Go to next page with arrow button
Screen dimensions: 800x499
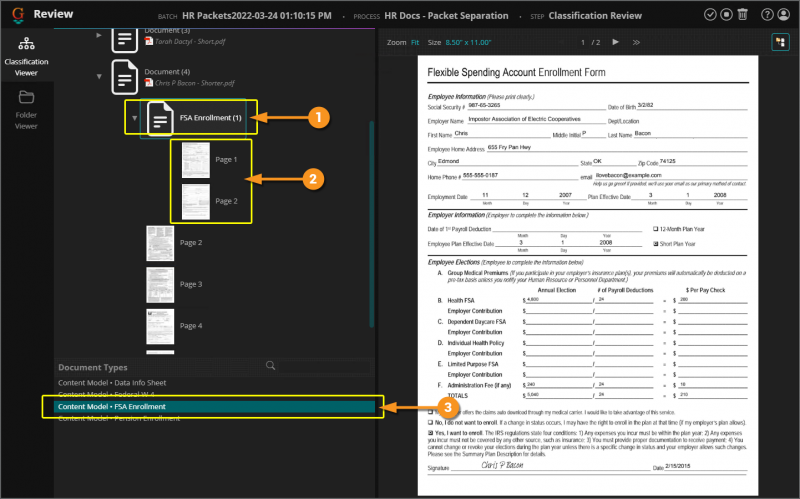pos(615,42)
